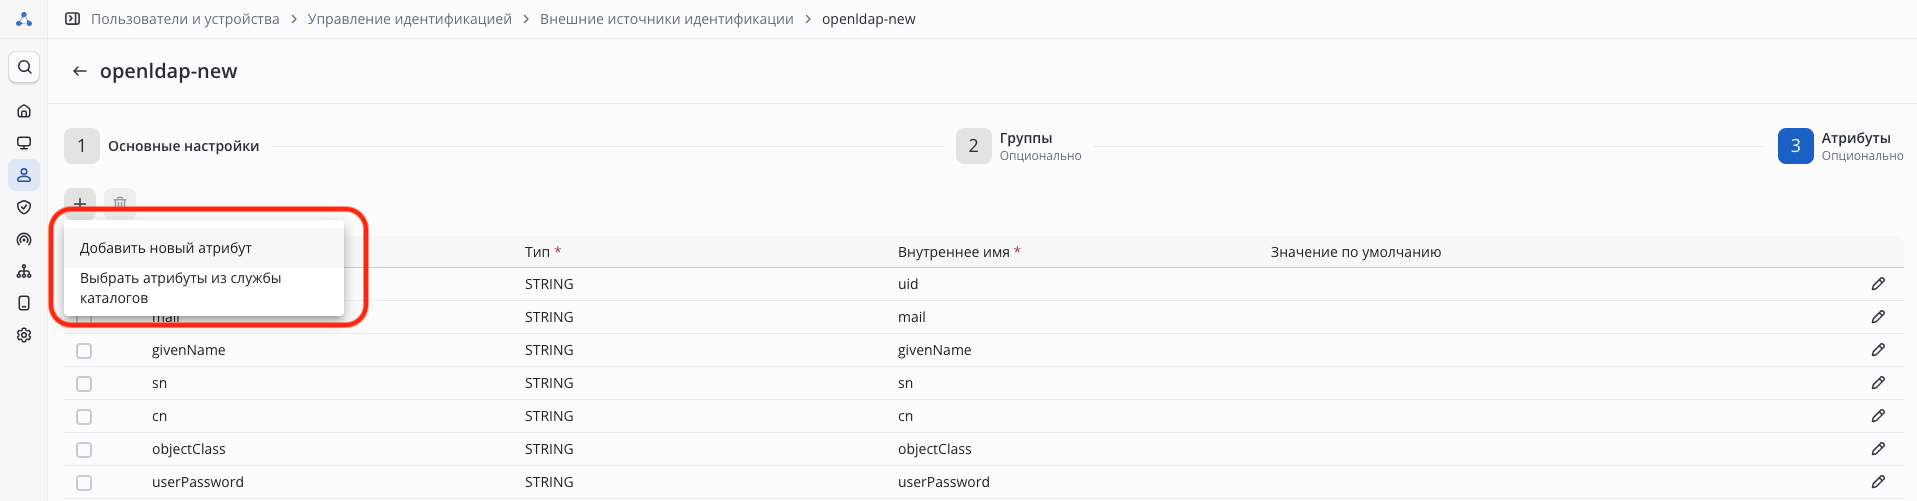Image resolution: width=1917 pixels, height=501 pixels.
Task: Tick the givenName row checkbox
Action: pos(84,351)
